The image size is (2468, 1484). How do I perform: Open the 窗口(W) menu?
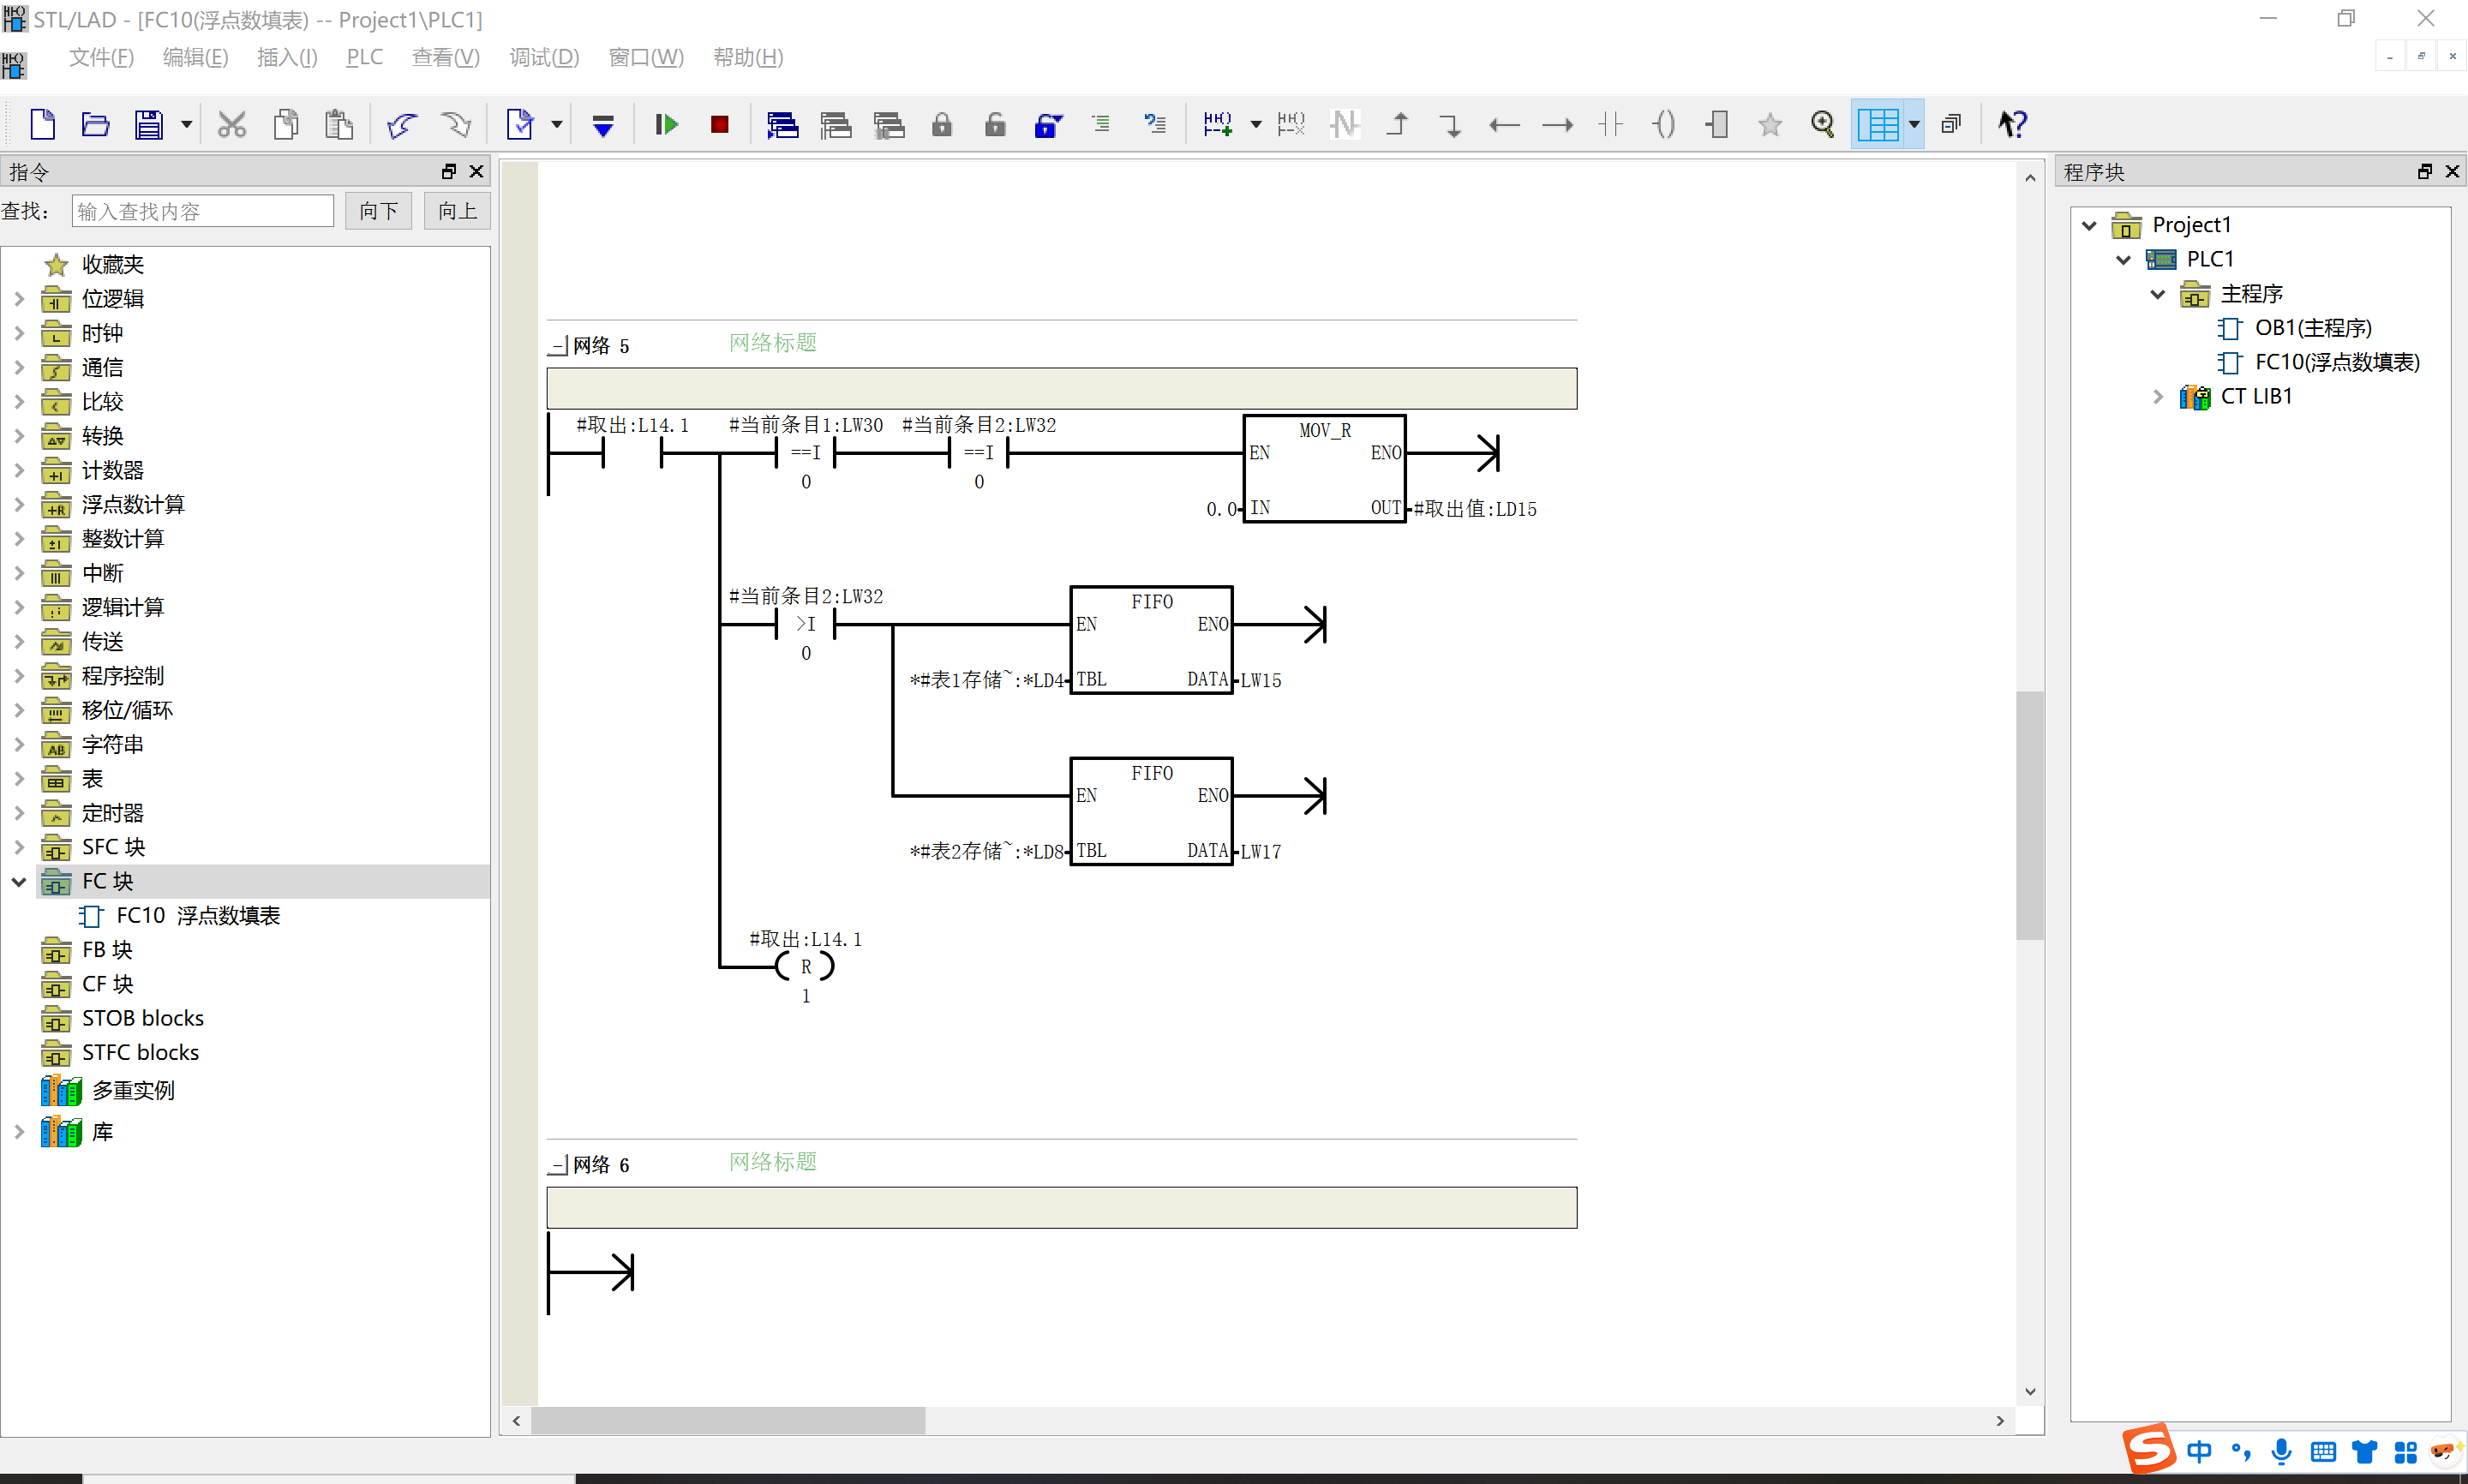coord(646,57)
